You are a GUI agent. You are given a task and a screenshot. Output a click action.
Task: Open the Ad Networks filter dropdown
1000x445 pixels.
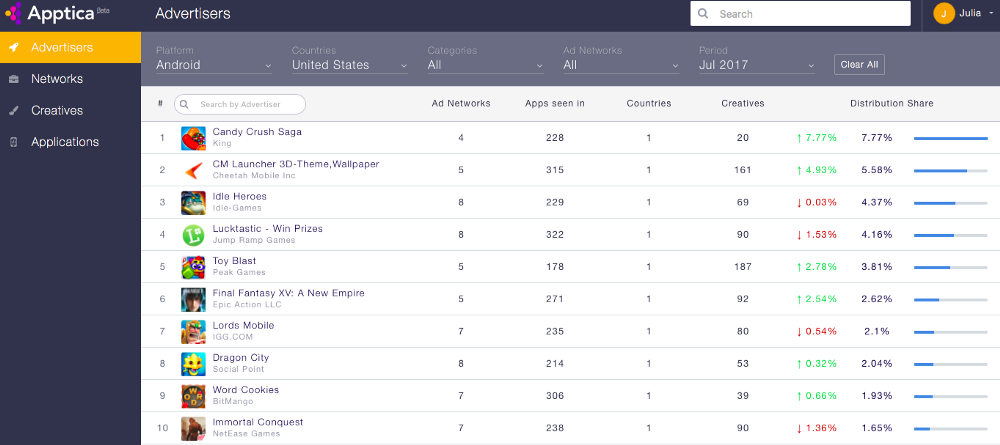pos(621,65)
